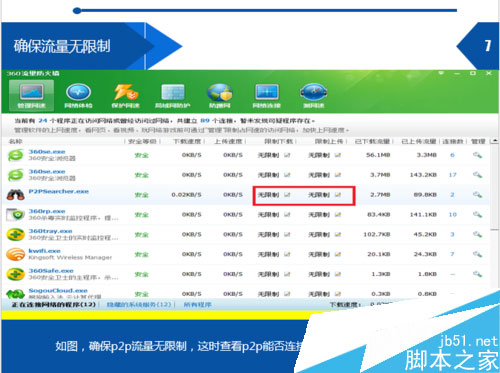Viewport: 500px width, 373px height.
Task: Sort by the 名称 column header
Action: coord(15,141)
